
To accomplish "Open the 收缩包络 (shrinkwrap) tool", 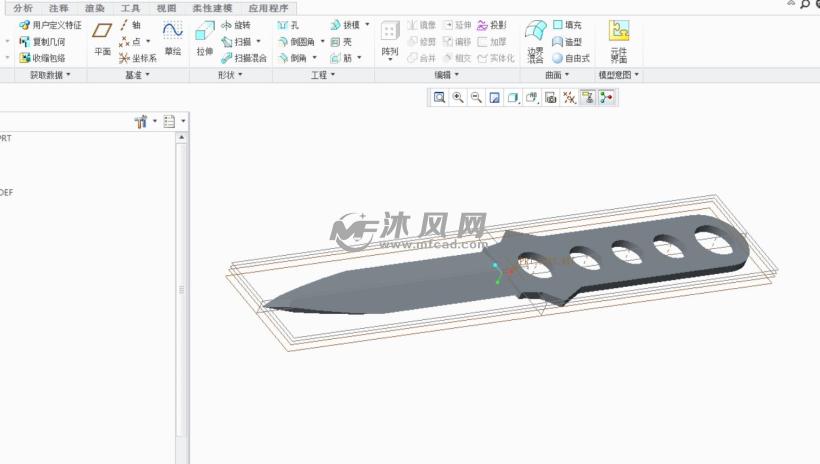I will click(42, 58).
